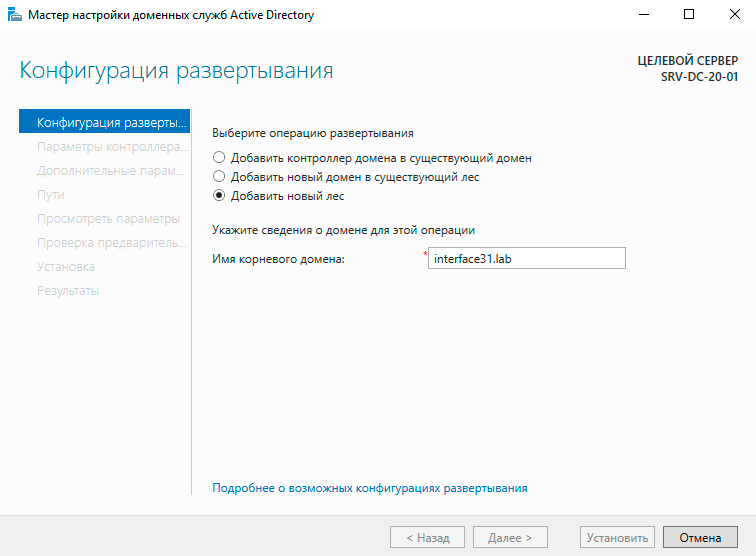Image resolution: width=756 pixels, height=556 pixels.
Task: Click the 'Конфигурация развертывания' page heading
Action: coord(176,70)
